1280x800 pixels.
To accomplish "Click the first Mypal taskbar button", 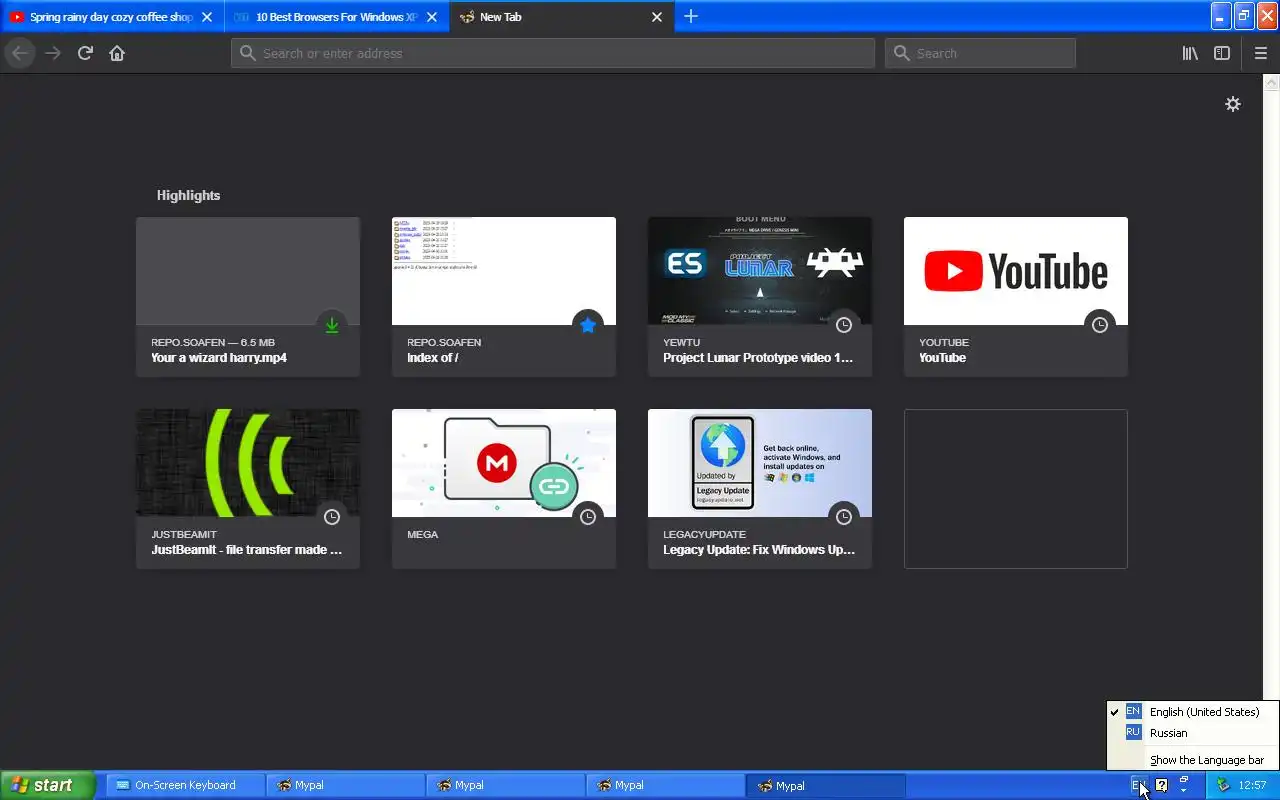I will point(345,785).
